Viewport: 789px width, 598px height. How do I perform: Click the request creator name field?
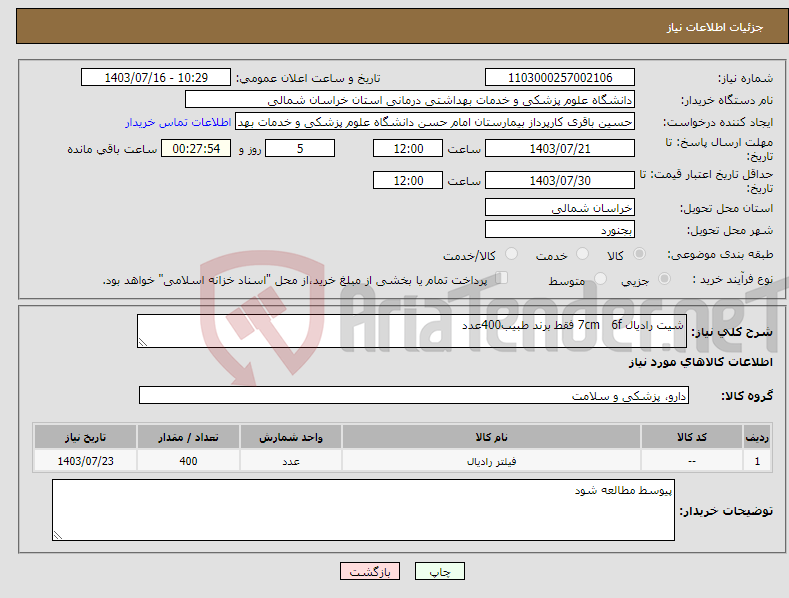point(435,121)
